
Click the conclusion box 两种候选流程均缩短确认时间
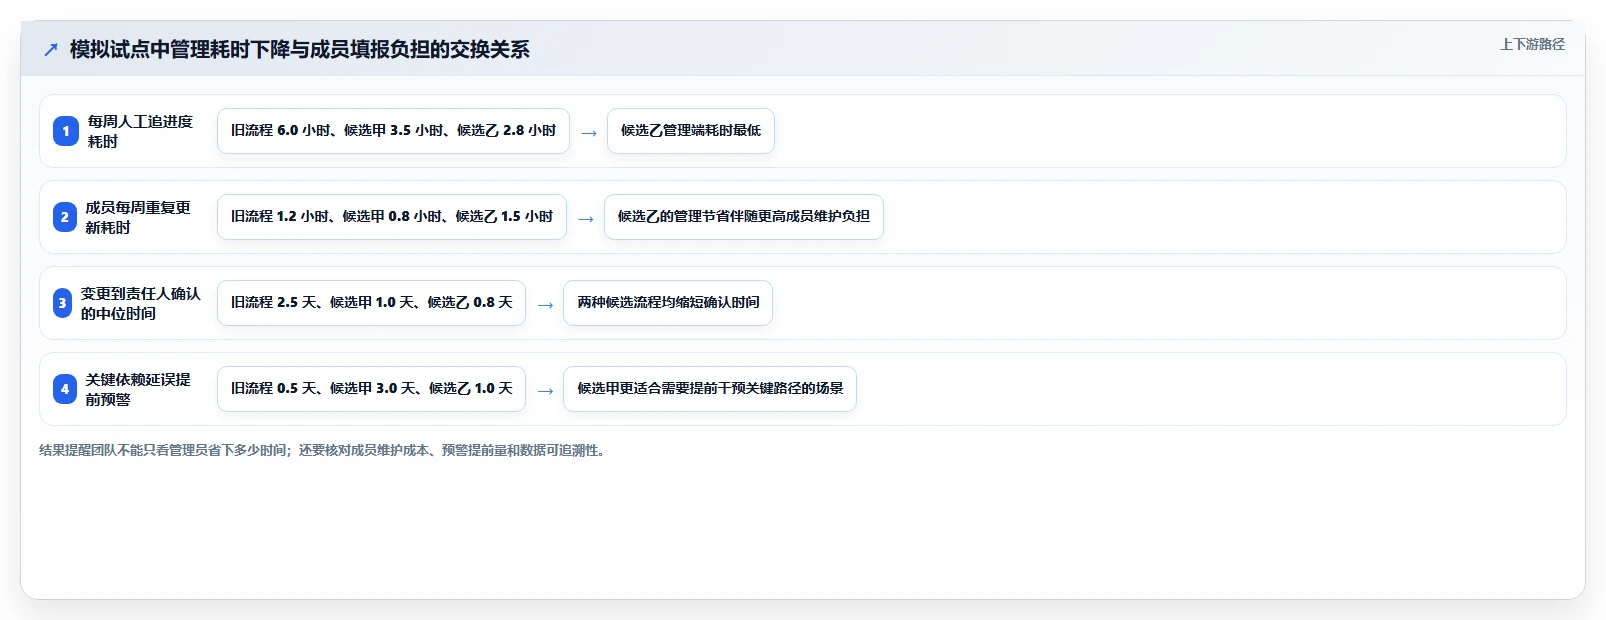click(668, 303)
